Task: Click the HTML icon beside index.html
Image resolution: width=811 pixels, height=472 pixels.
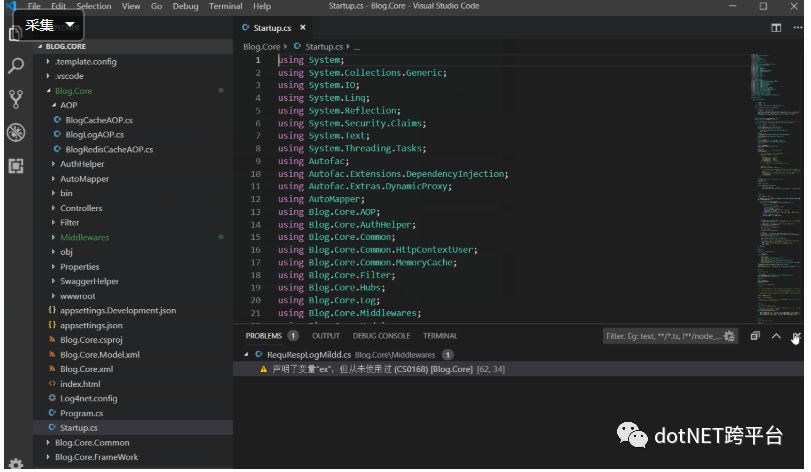Action: 52,384
